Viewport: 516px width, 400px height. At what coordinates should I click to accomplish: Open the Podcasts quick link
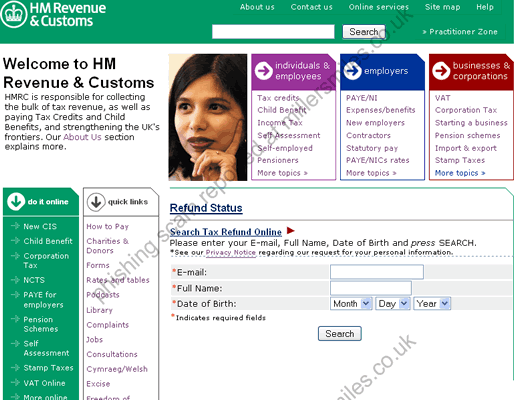pos(103,295)
